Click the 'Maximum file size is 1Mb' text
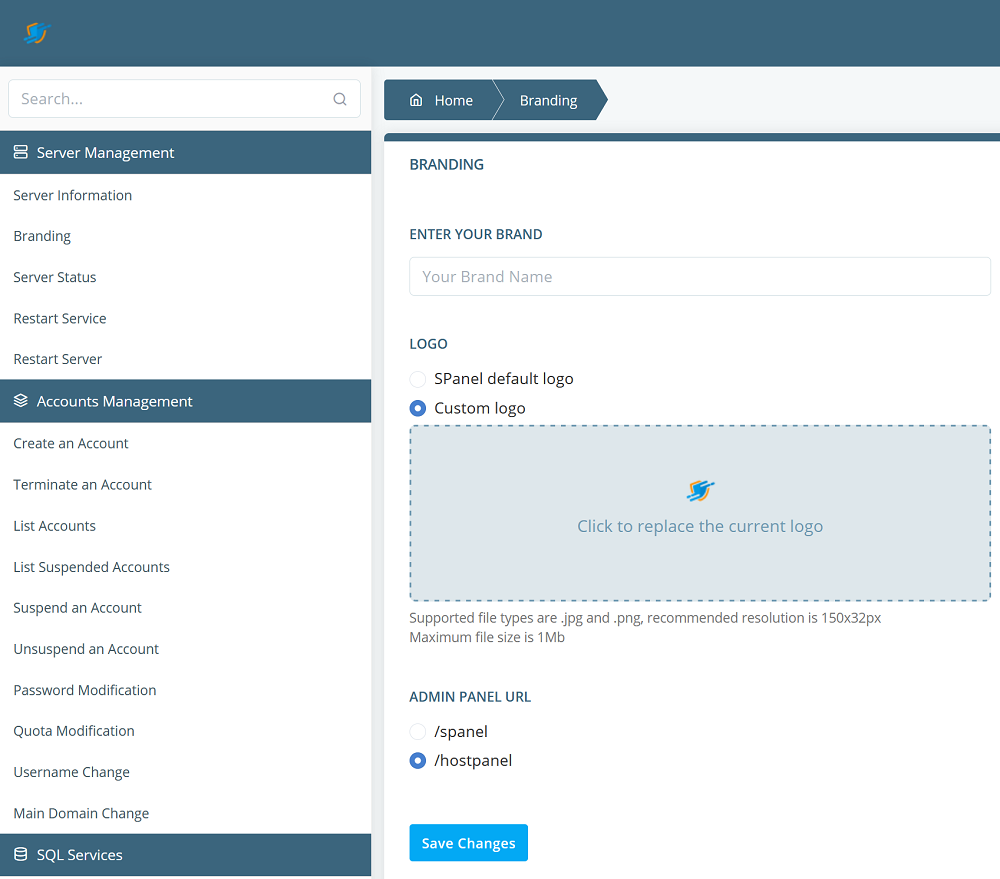1000x879 pixels. click(487, 637)
